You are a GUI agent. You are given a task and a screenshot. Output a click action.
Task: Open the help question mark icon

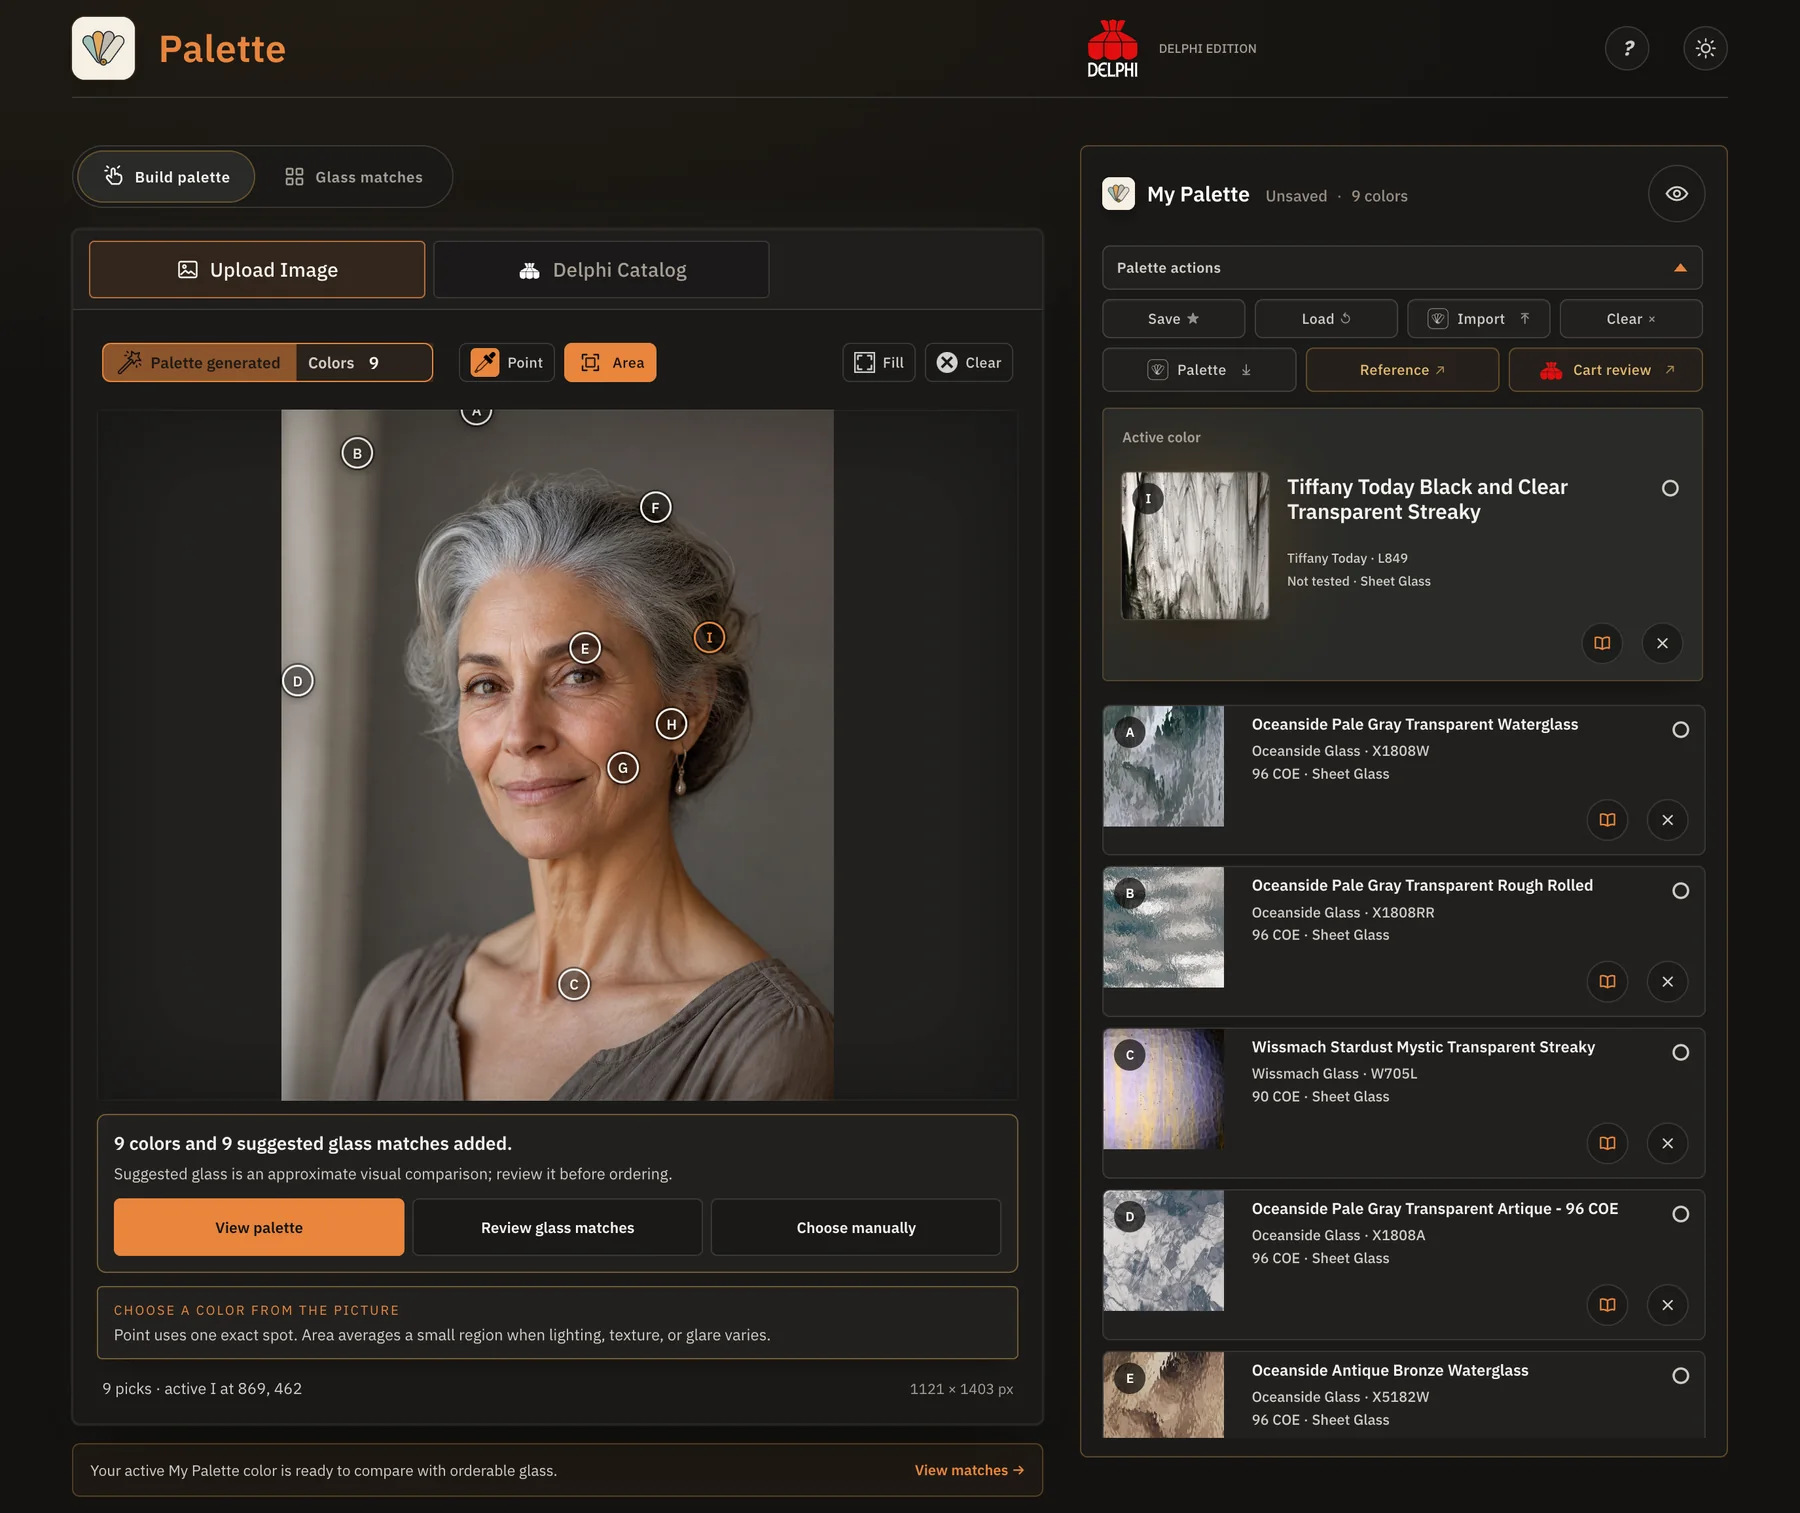pyautogui.click(x=1627, y=48)
